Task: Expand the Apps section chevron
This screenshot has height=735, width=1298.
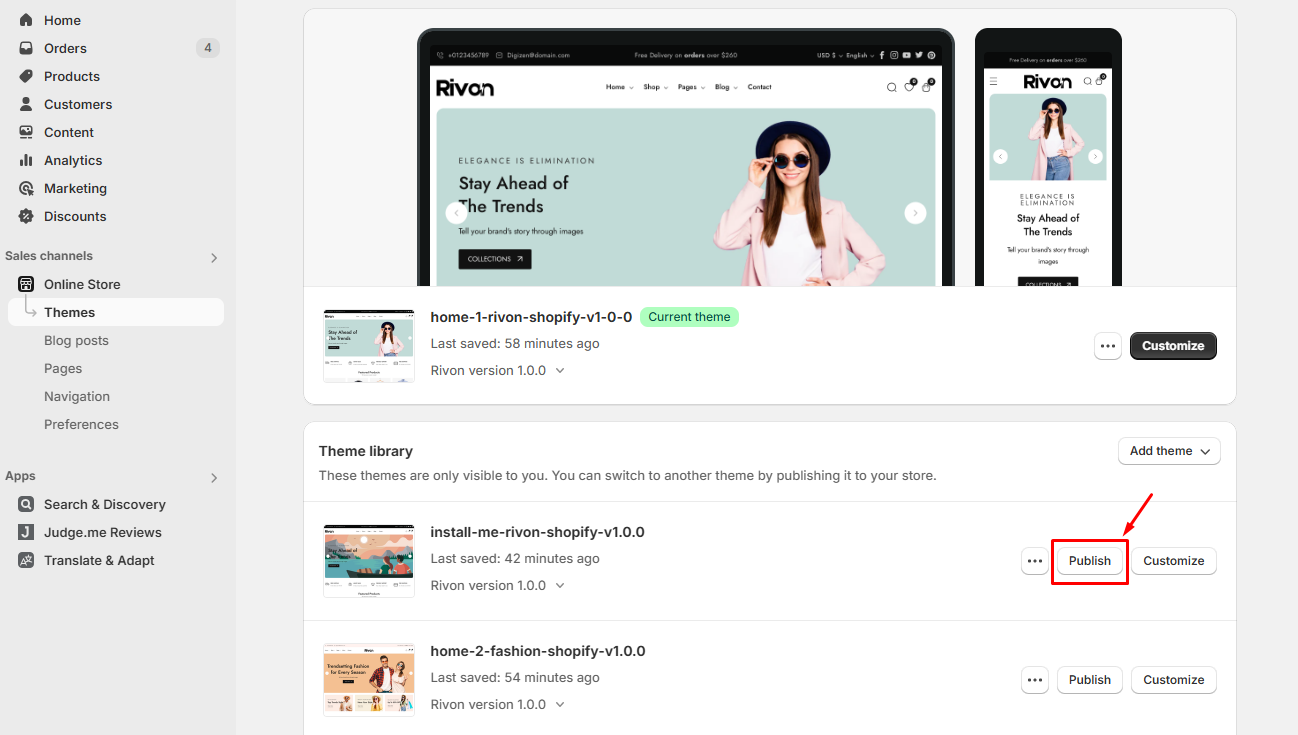Action: [213, 478]
